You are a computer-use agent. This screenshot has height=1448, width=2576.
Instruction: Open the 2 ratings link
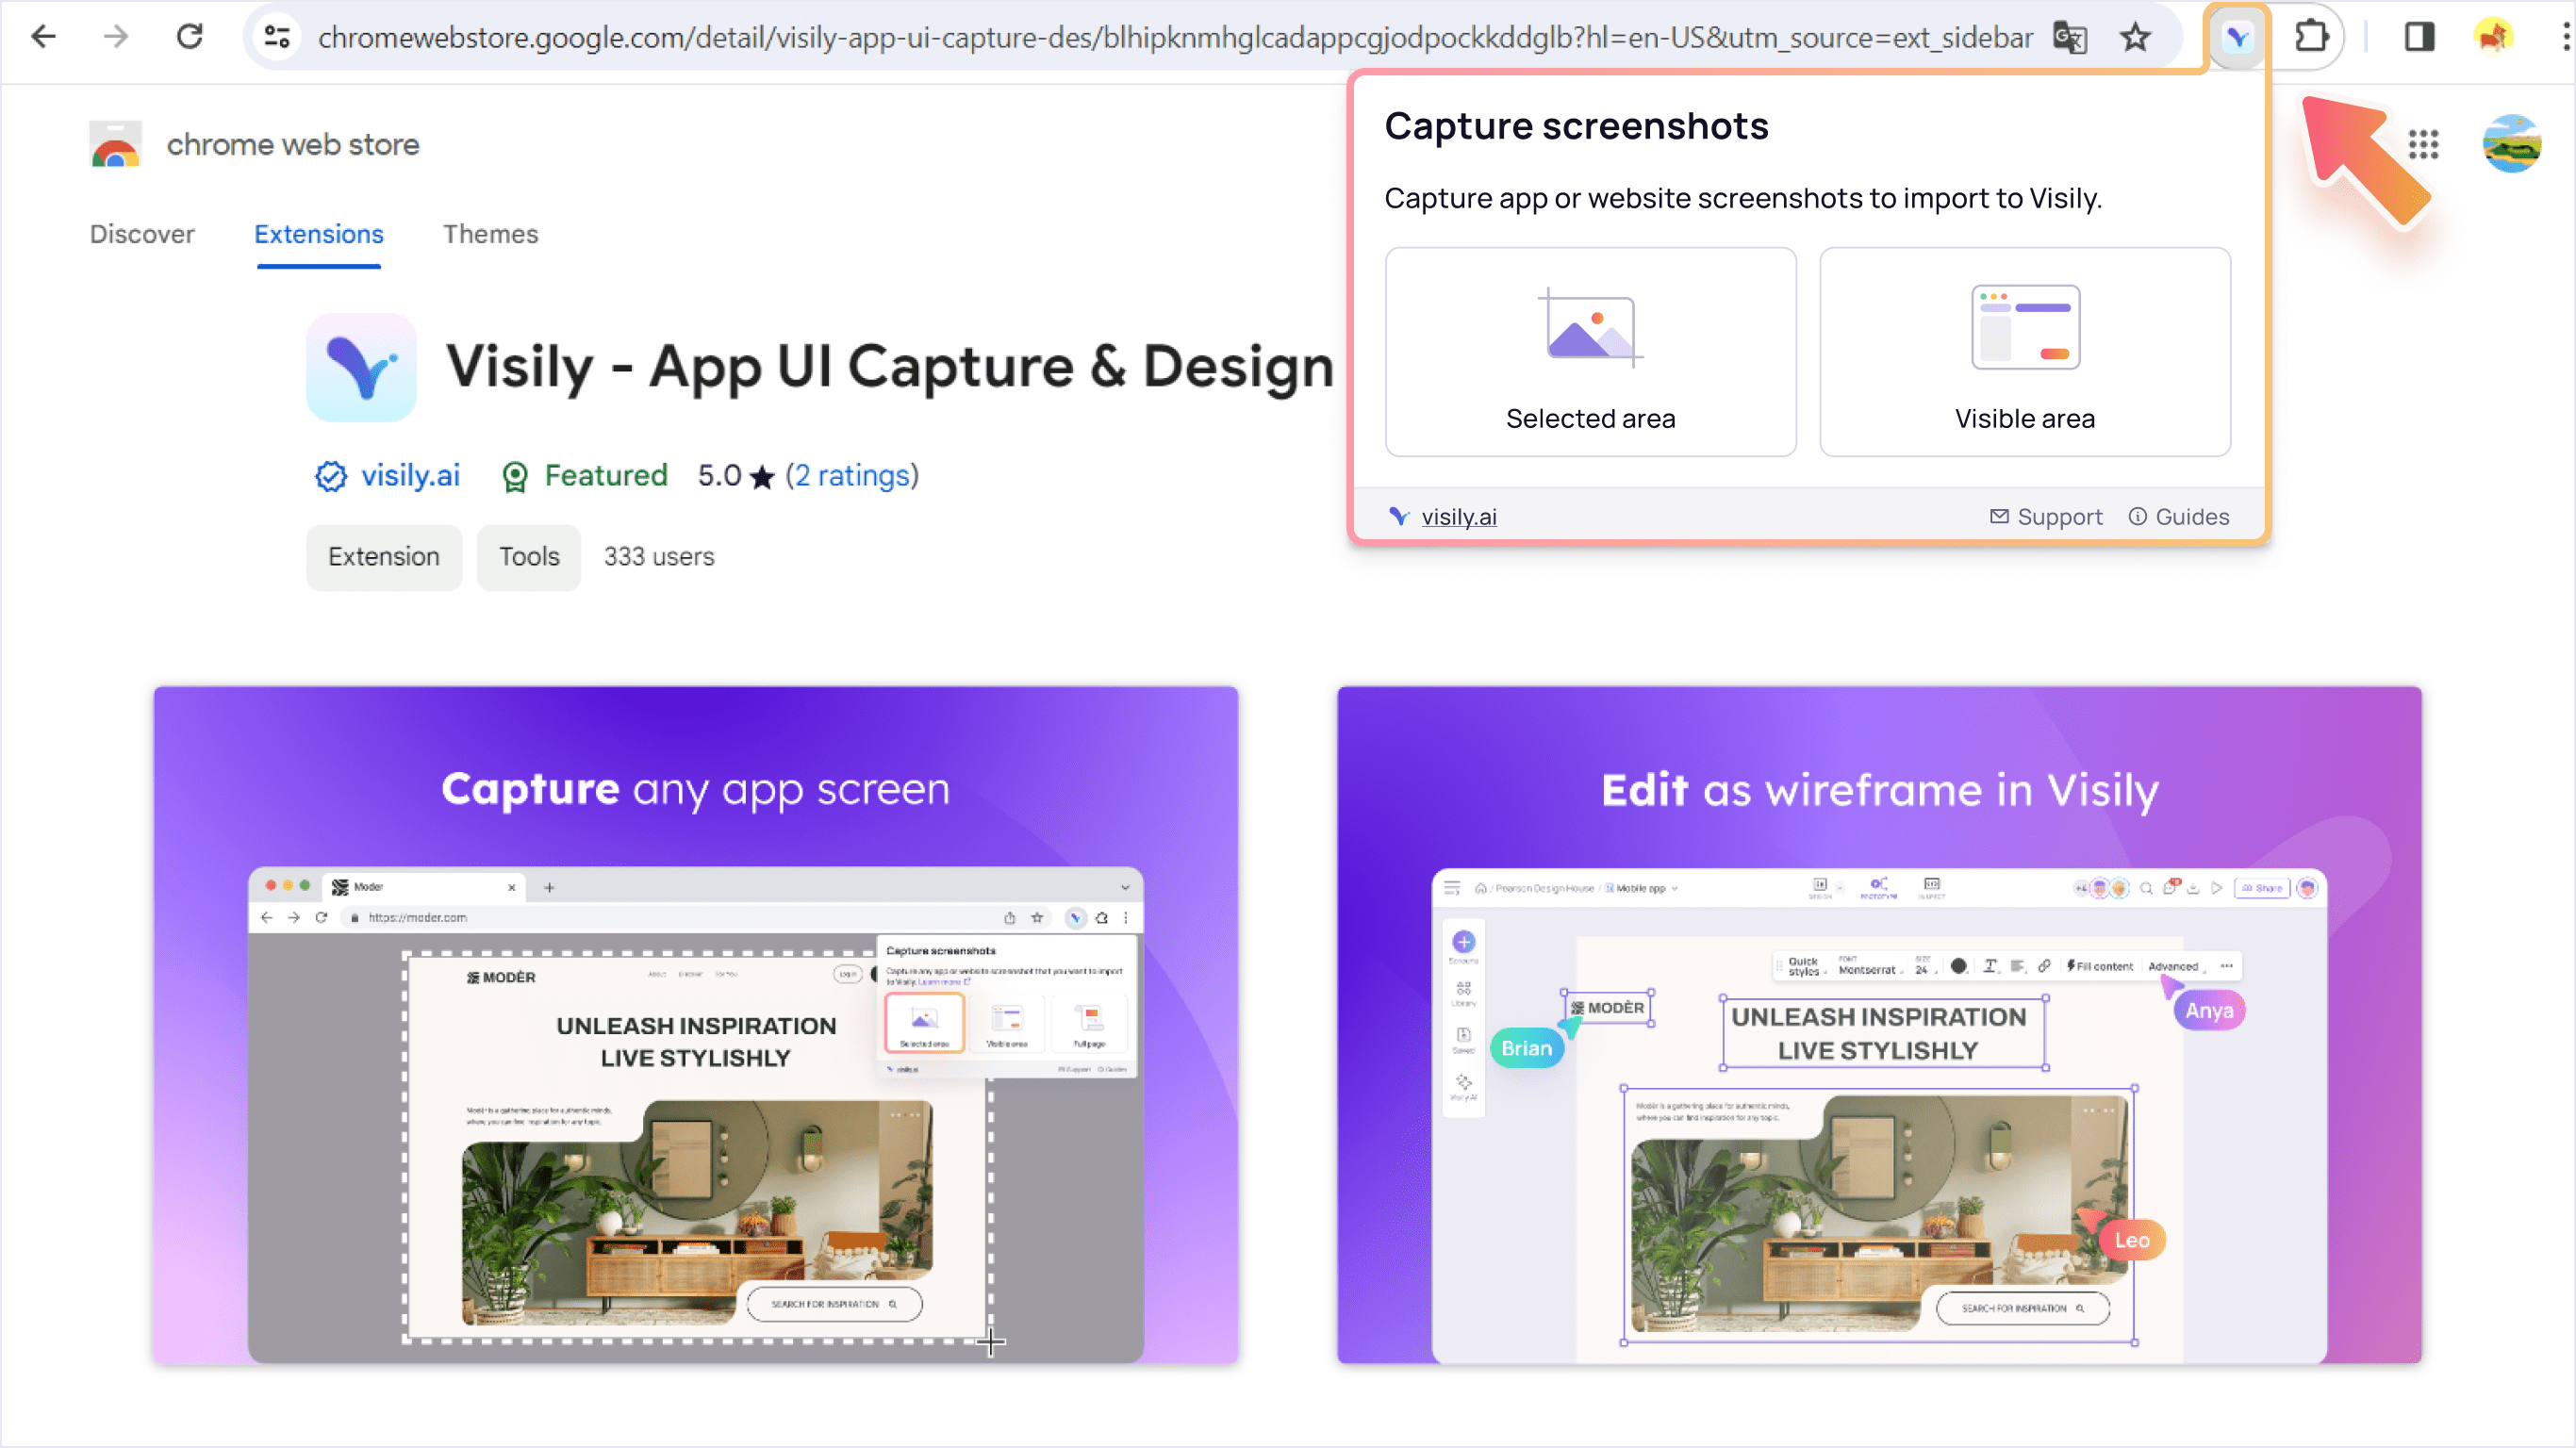852,475
